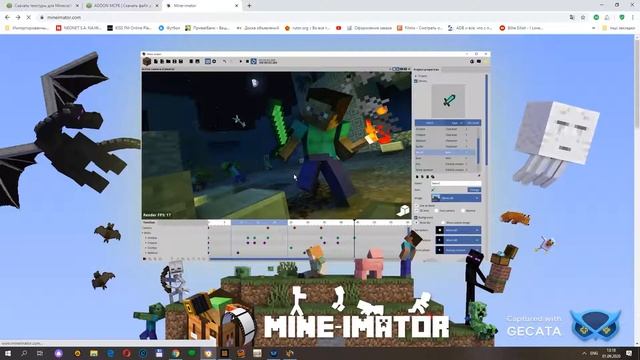This screenshot has width=640, height=360.
Task: Open the Windows notification center
Action: pyautogui.click(x=629, y=353)
